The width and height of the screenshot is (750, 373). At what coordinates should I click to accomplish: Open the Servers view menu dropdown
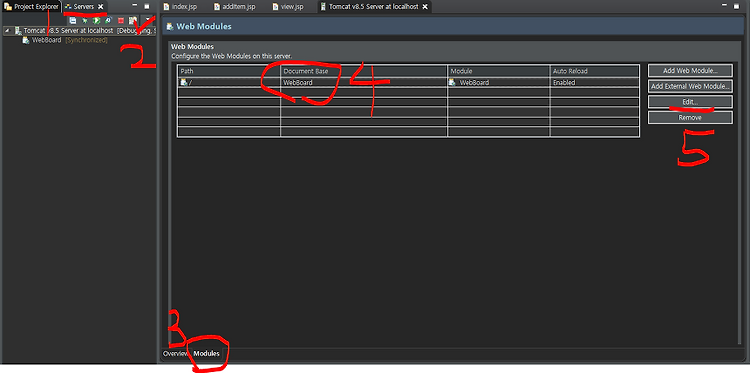coord(147,19)
